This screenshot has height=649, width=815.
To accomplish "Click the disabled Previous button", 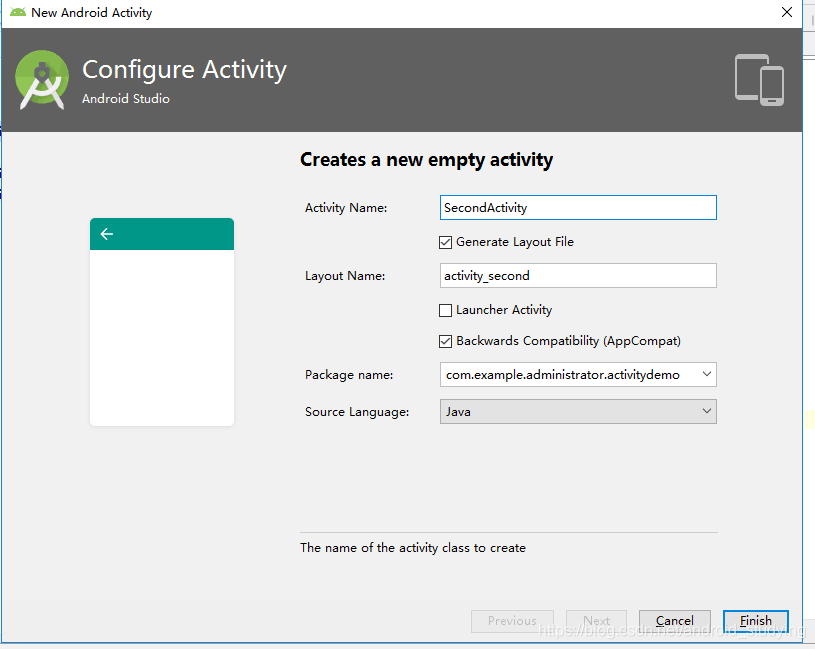I will click(512, 621).
